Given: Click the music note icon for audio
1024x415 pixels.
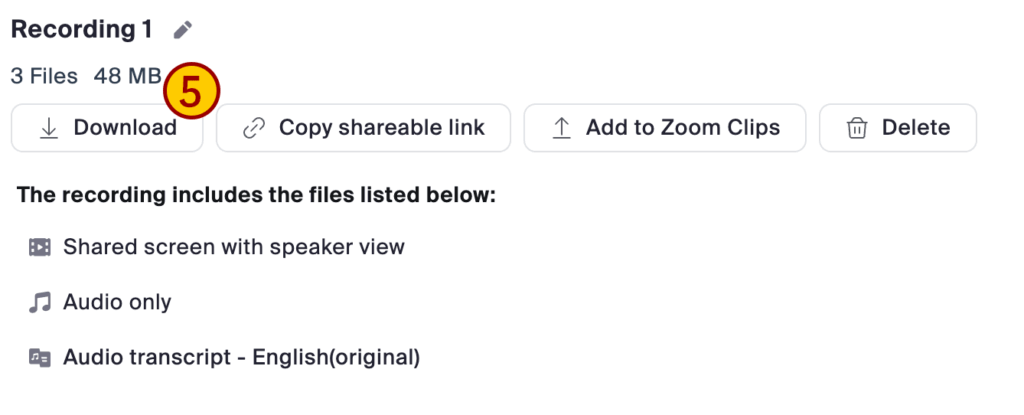Looking at the screenshot, I should point(40,302).
